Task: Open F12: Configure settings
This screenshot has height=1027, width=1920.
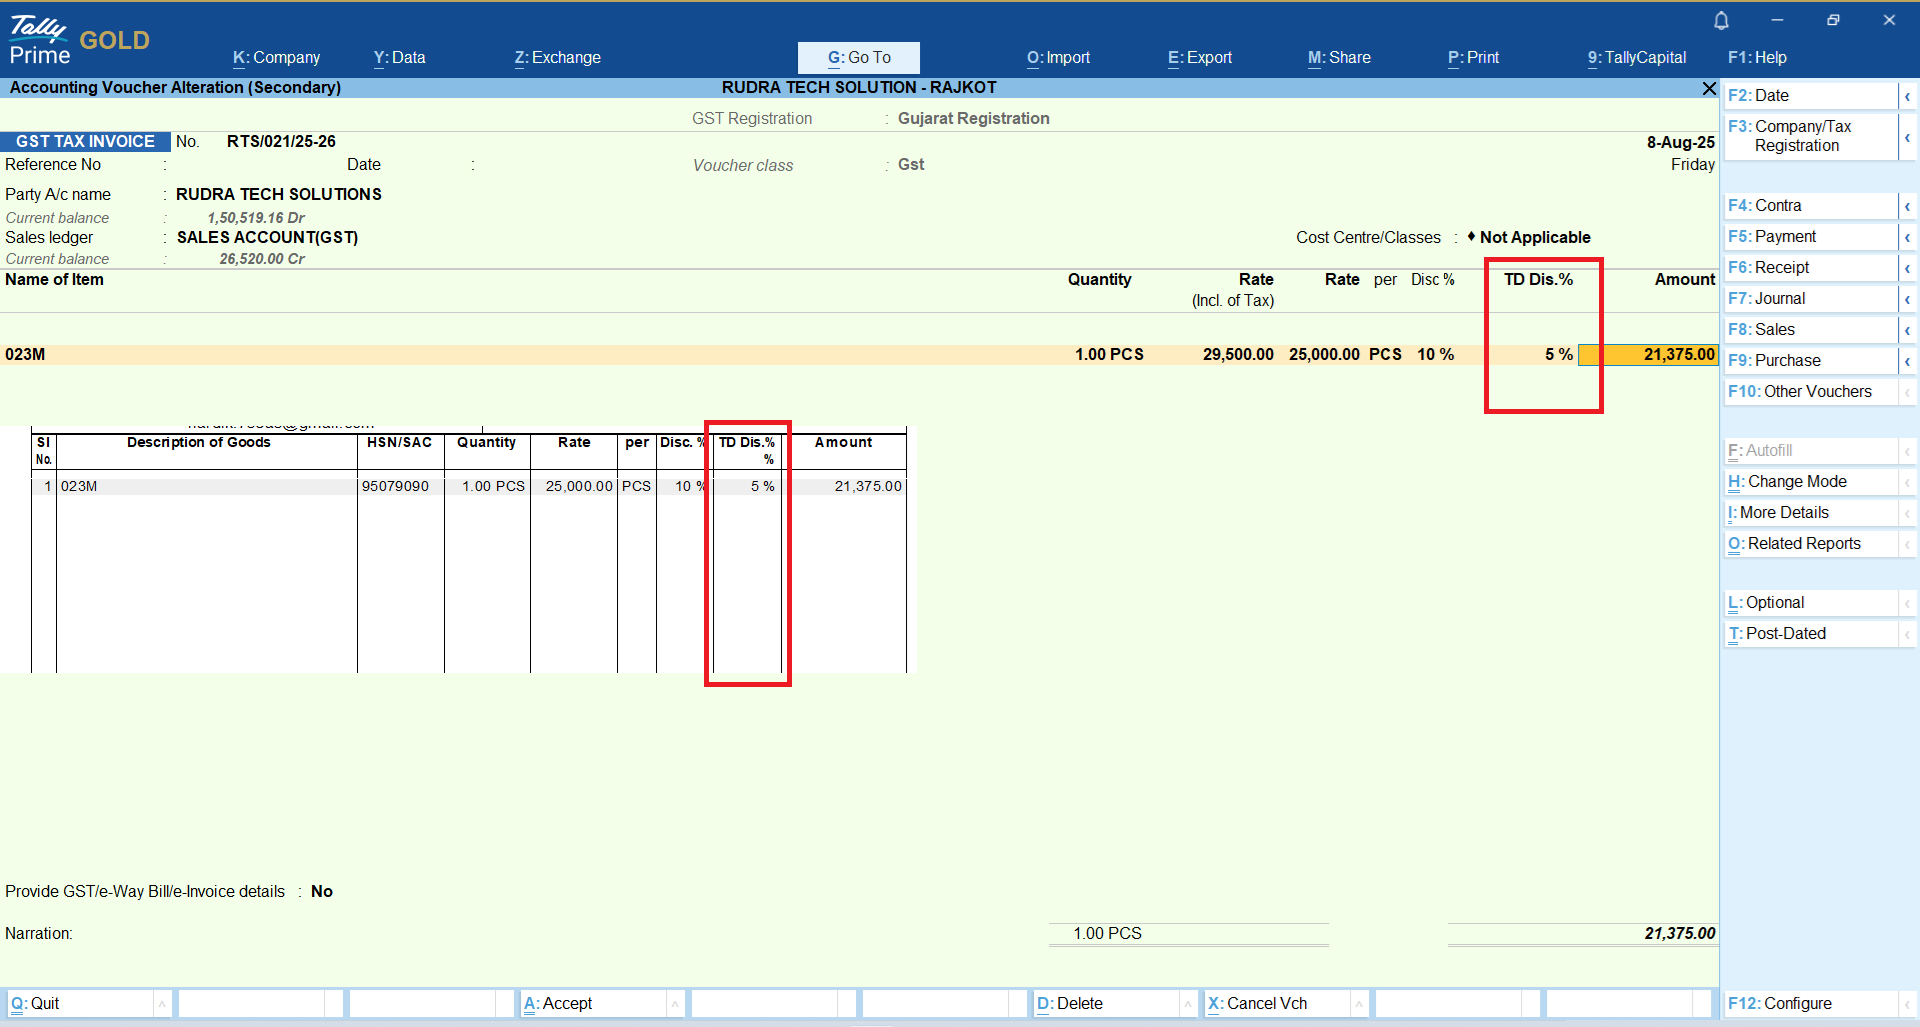Action: tap(1780, 1003)
